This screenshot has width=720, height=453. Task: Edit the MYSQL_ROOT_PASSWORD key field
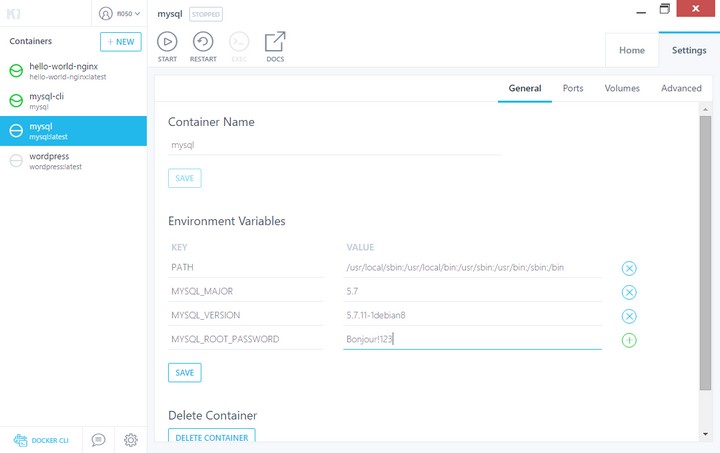(x=246, y=339)
